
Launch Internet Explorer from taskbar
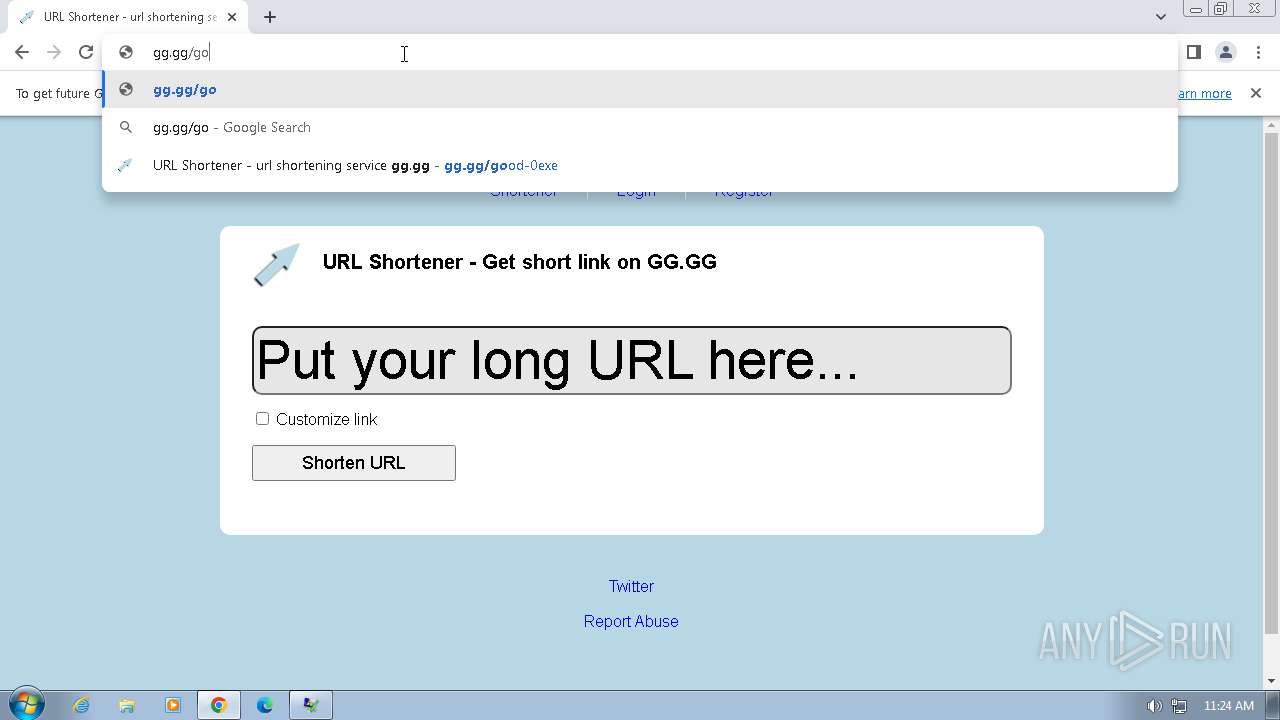pos(81,705)
